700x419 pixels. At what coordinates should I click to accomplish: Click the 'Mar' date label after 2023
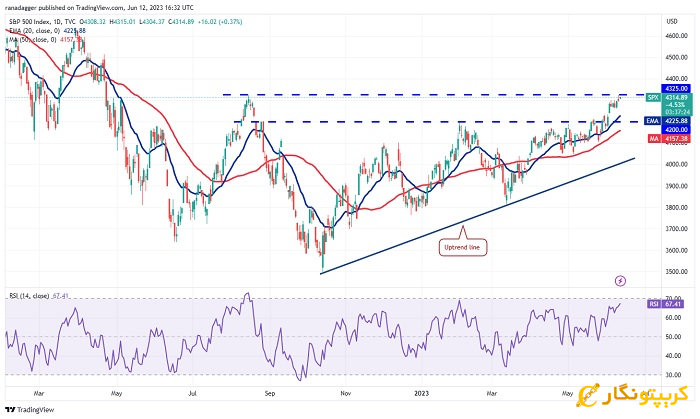coord(492,394)
